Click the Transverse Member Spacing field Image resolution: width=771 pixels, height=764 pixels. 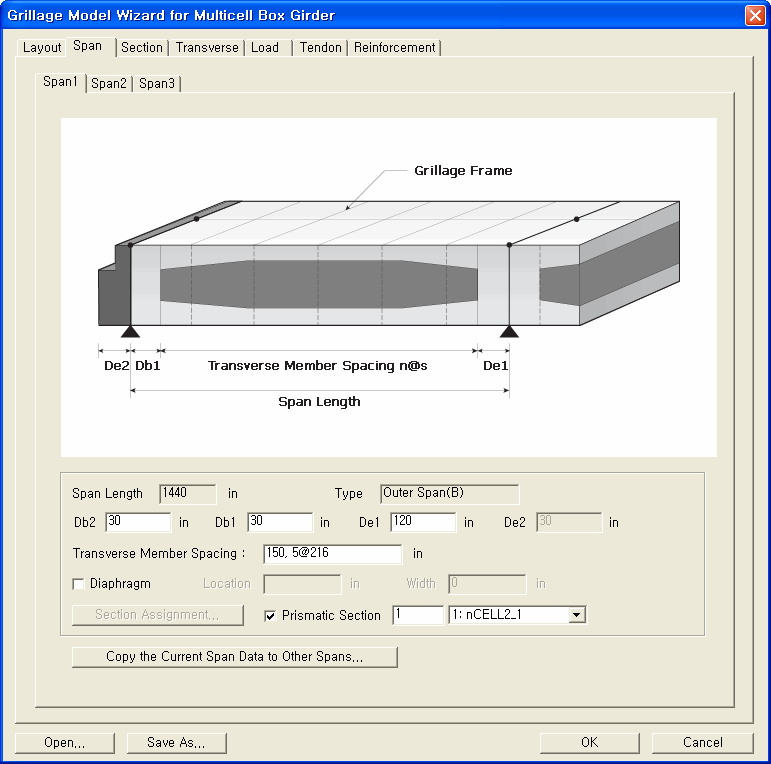(x=332, y=554)
